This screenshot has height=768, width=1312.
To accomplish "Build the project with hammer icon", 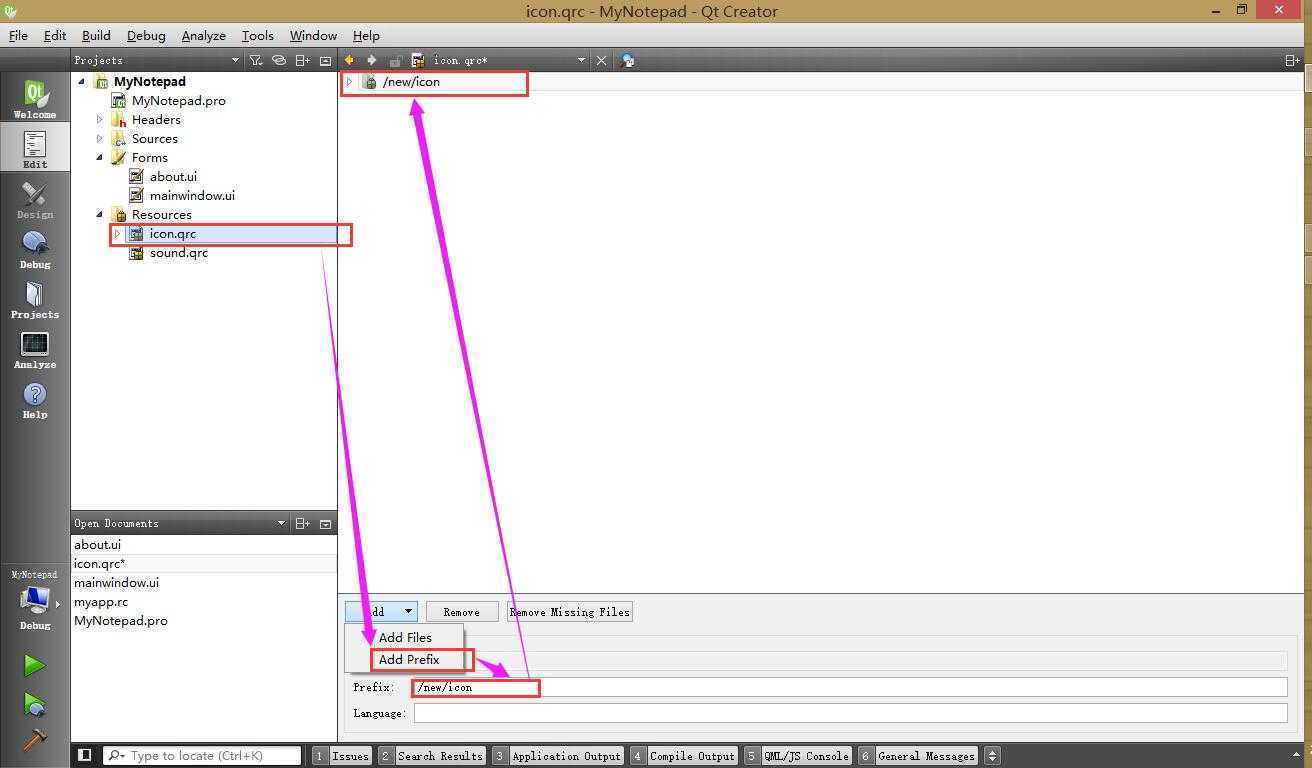I will (34, 740).
